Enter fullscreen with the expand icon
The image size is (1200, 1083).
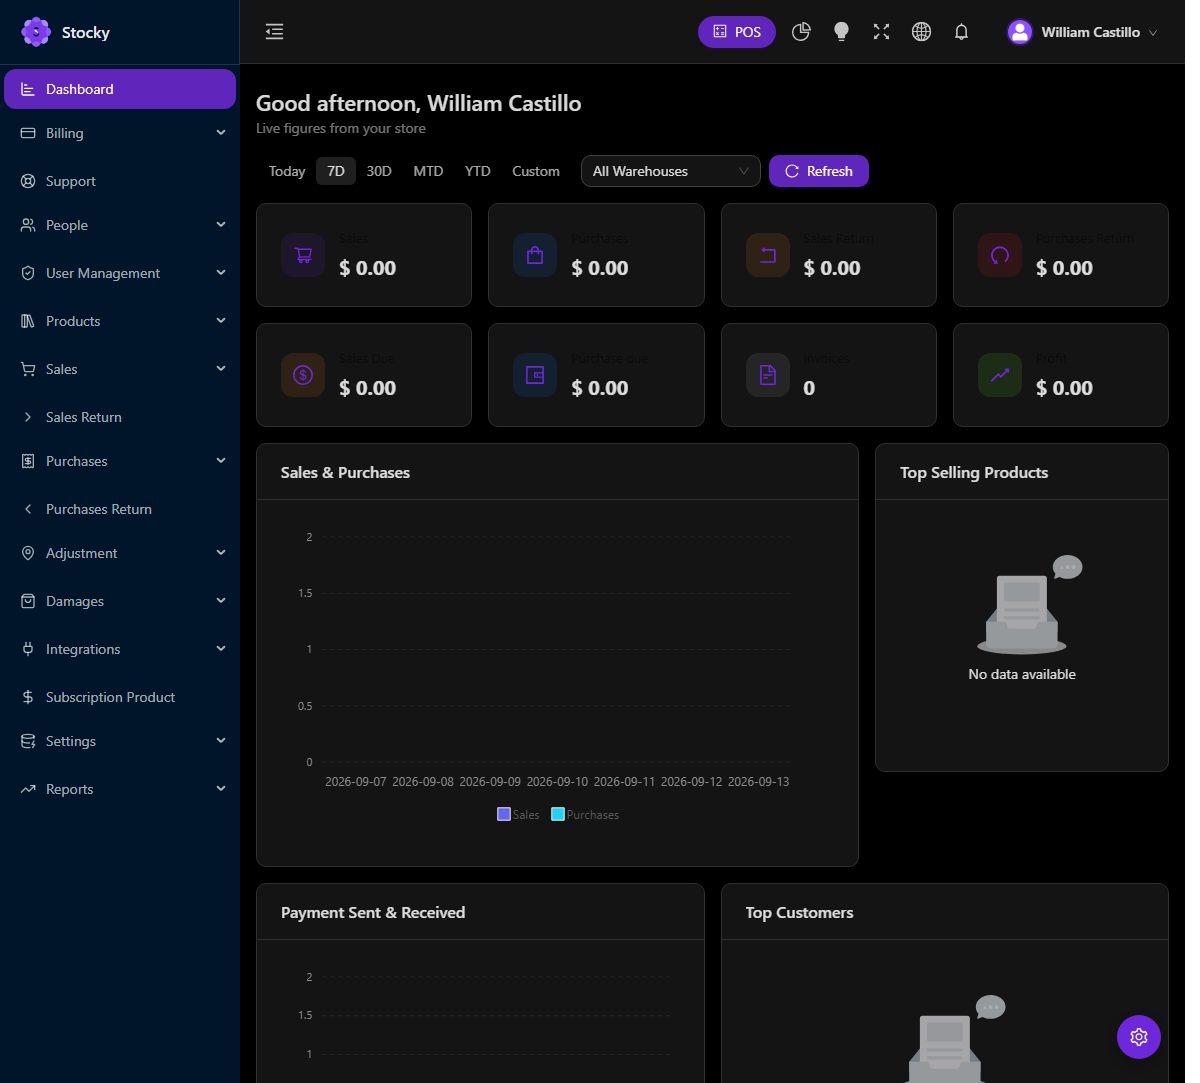point(881,32)
